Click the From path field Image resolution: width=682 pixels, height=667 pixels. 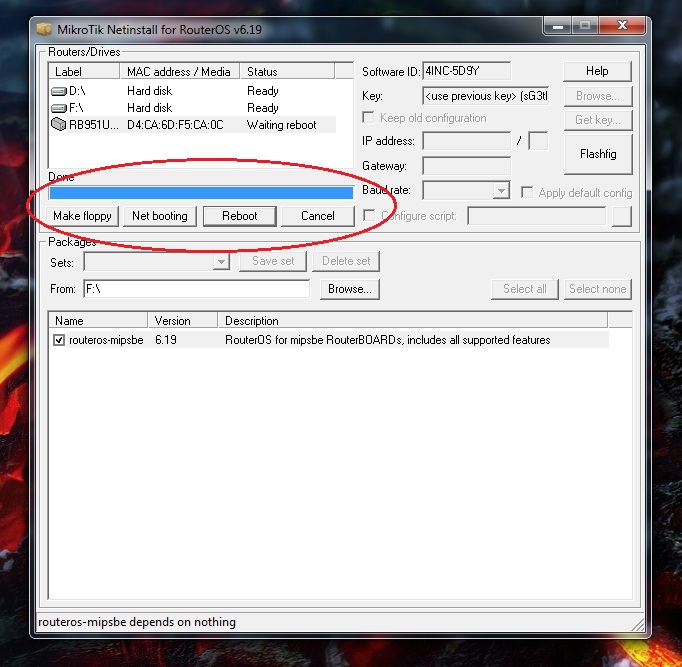pyautogui.click(x=196, y=289)
